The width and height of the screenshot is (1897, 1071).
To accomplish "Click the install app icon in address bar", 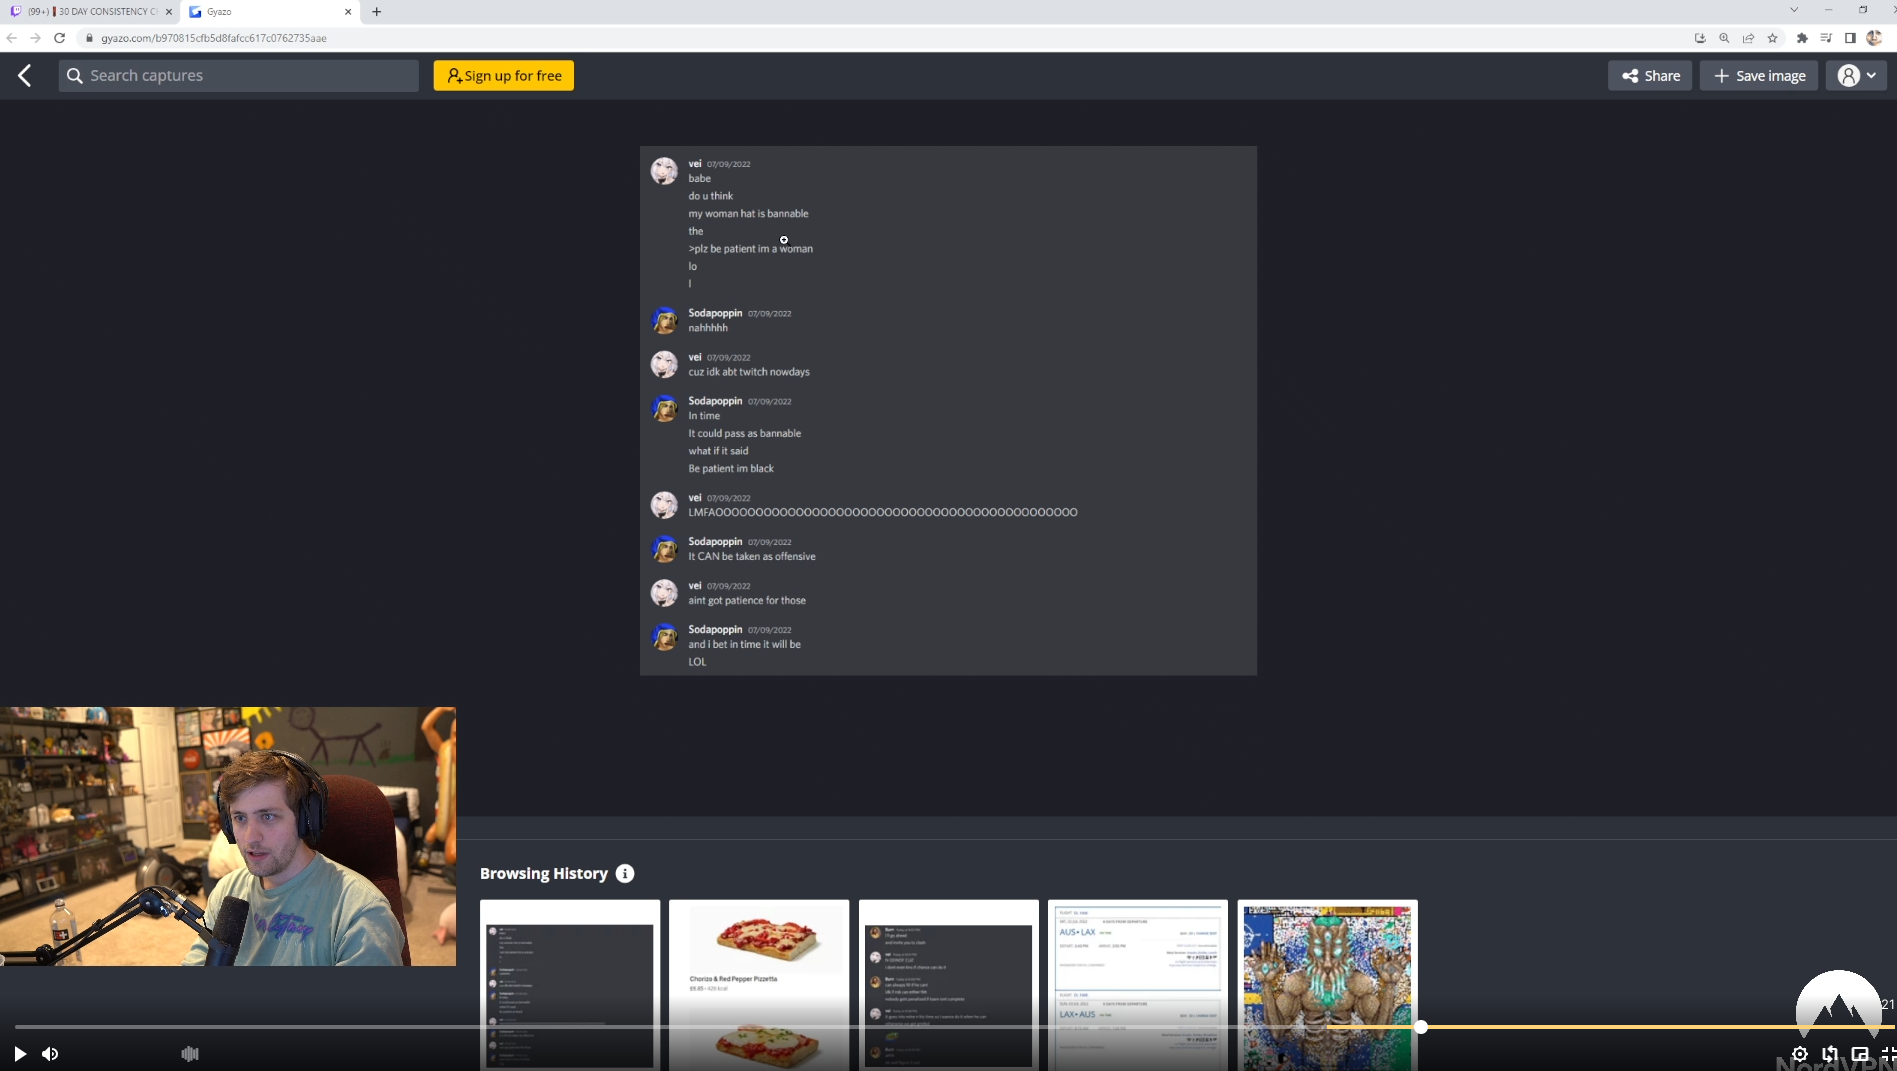I will [1700, 38].
